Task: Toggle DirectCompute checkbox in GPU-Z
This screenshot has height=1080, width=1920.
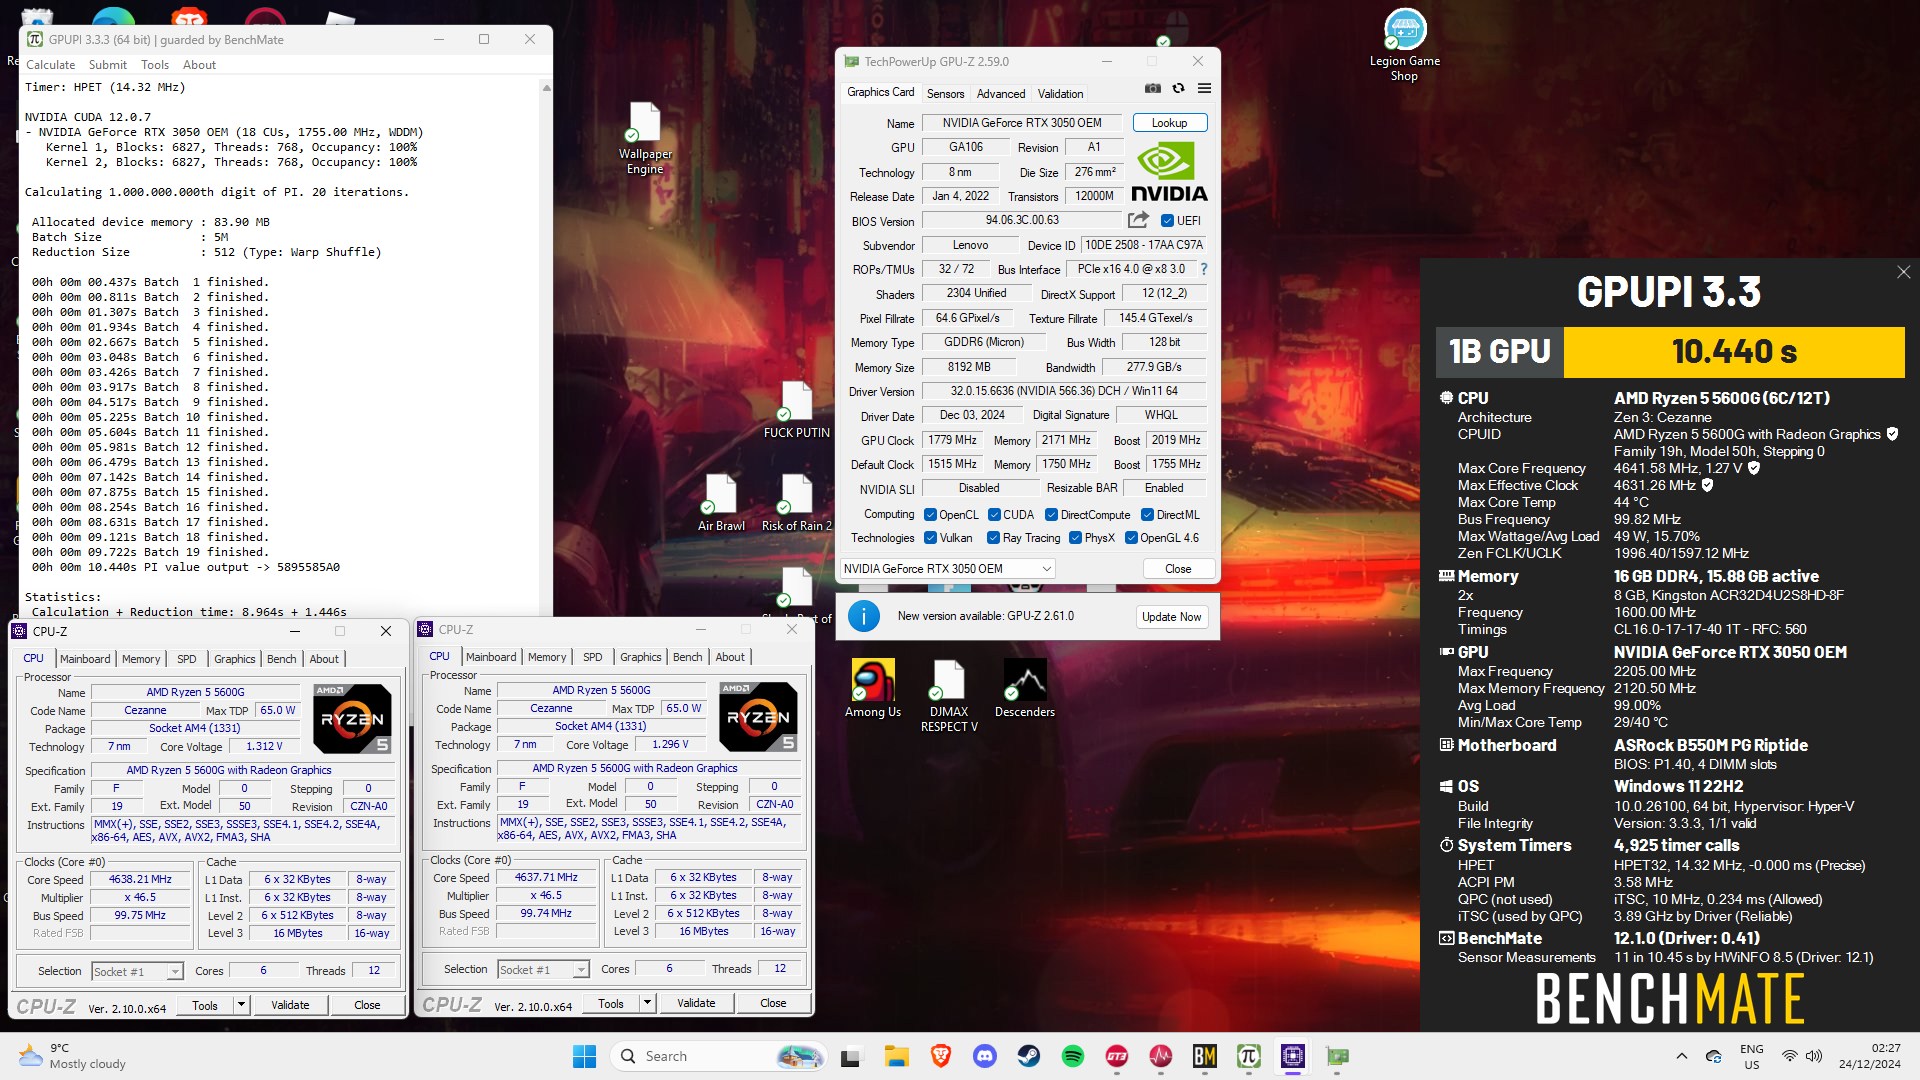Action: click(1051, 515)
